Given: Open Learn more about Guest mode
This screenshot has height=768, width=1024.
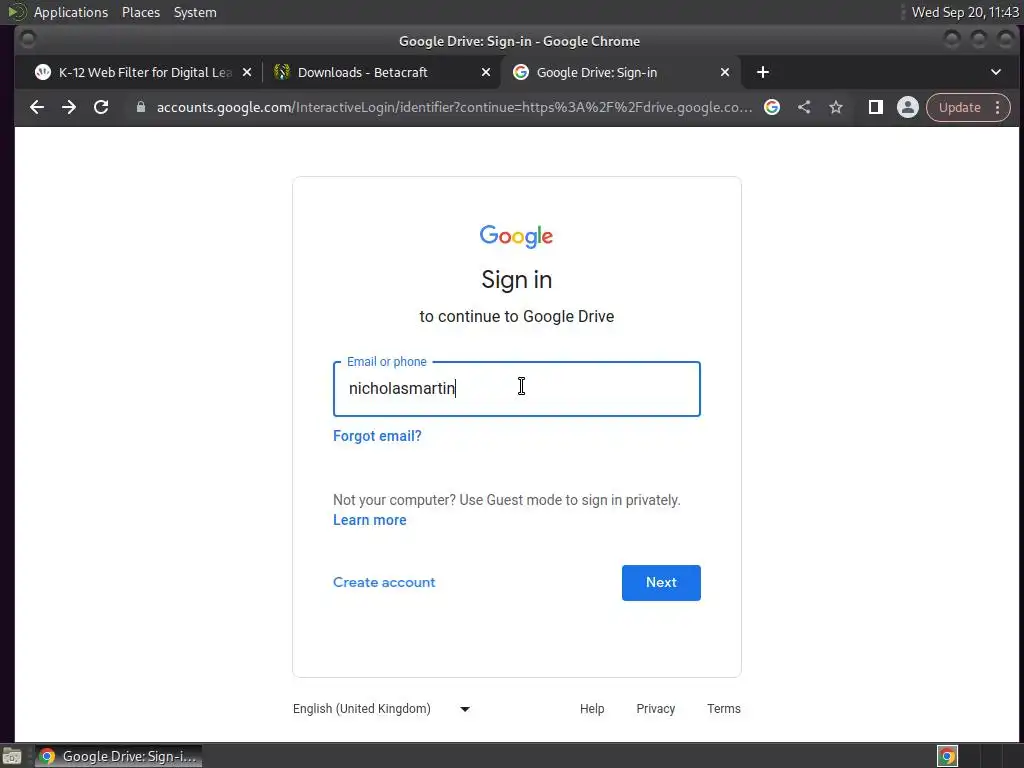Looking at the screenshot, I should [x=370, y=520].
